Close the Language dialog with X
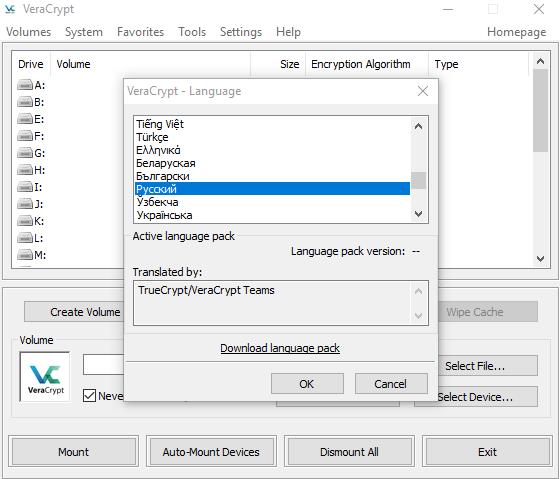Image resolution: width=560 pixels, height=479 pixels. (423, 91)
